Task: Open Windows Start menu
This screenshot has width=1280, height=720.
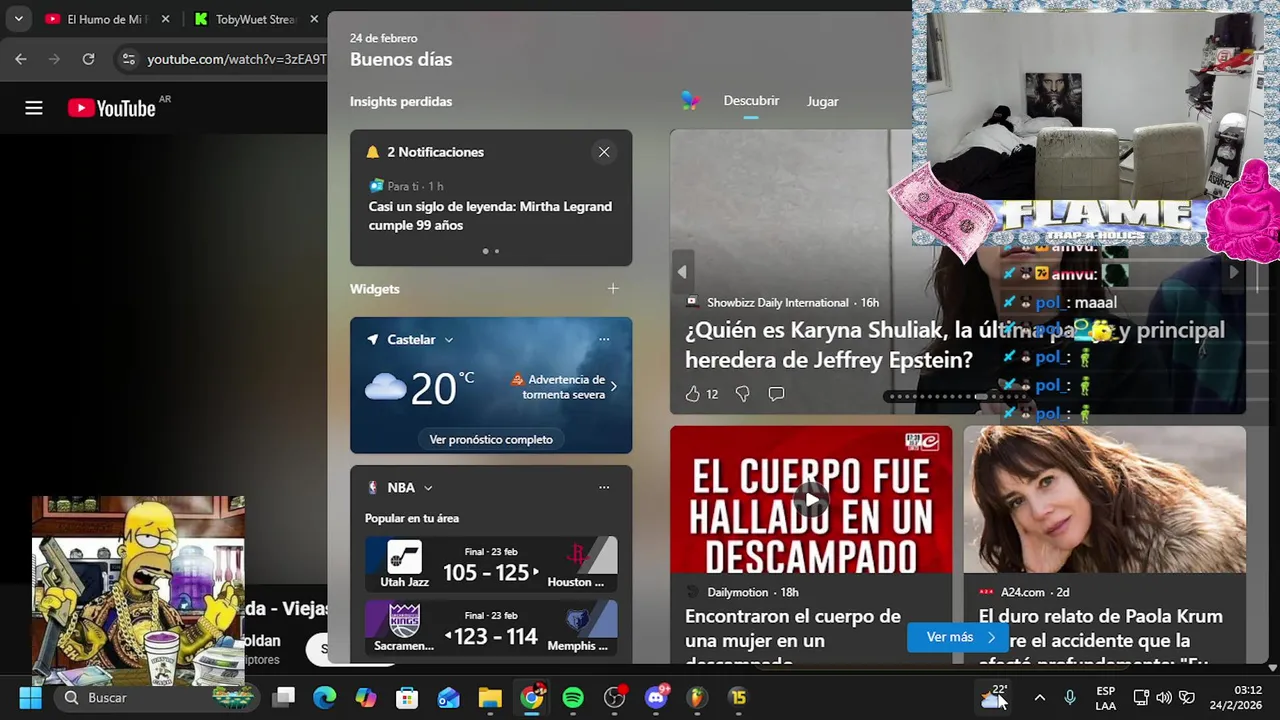Action: (31, 697)
